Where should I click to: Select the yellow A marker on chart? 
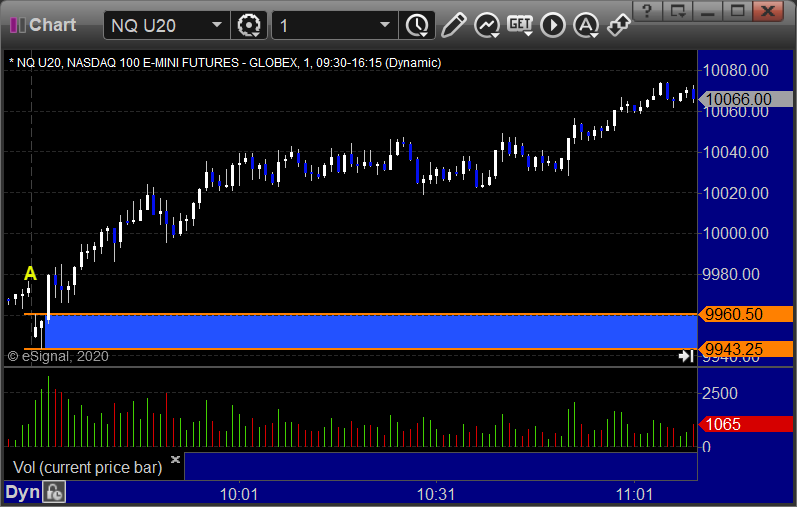[x=30, y=274]
